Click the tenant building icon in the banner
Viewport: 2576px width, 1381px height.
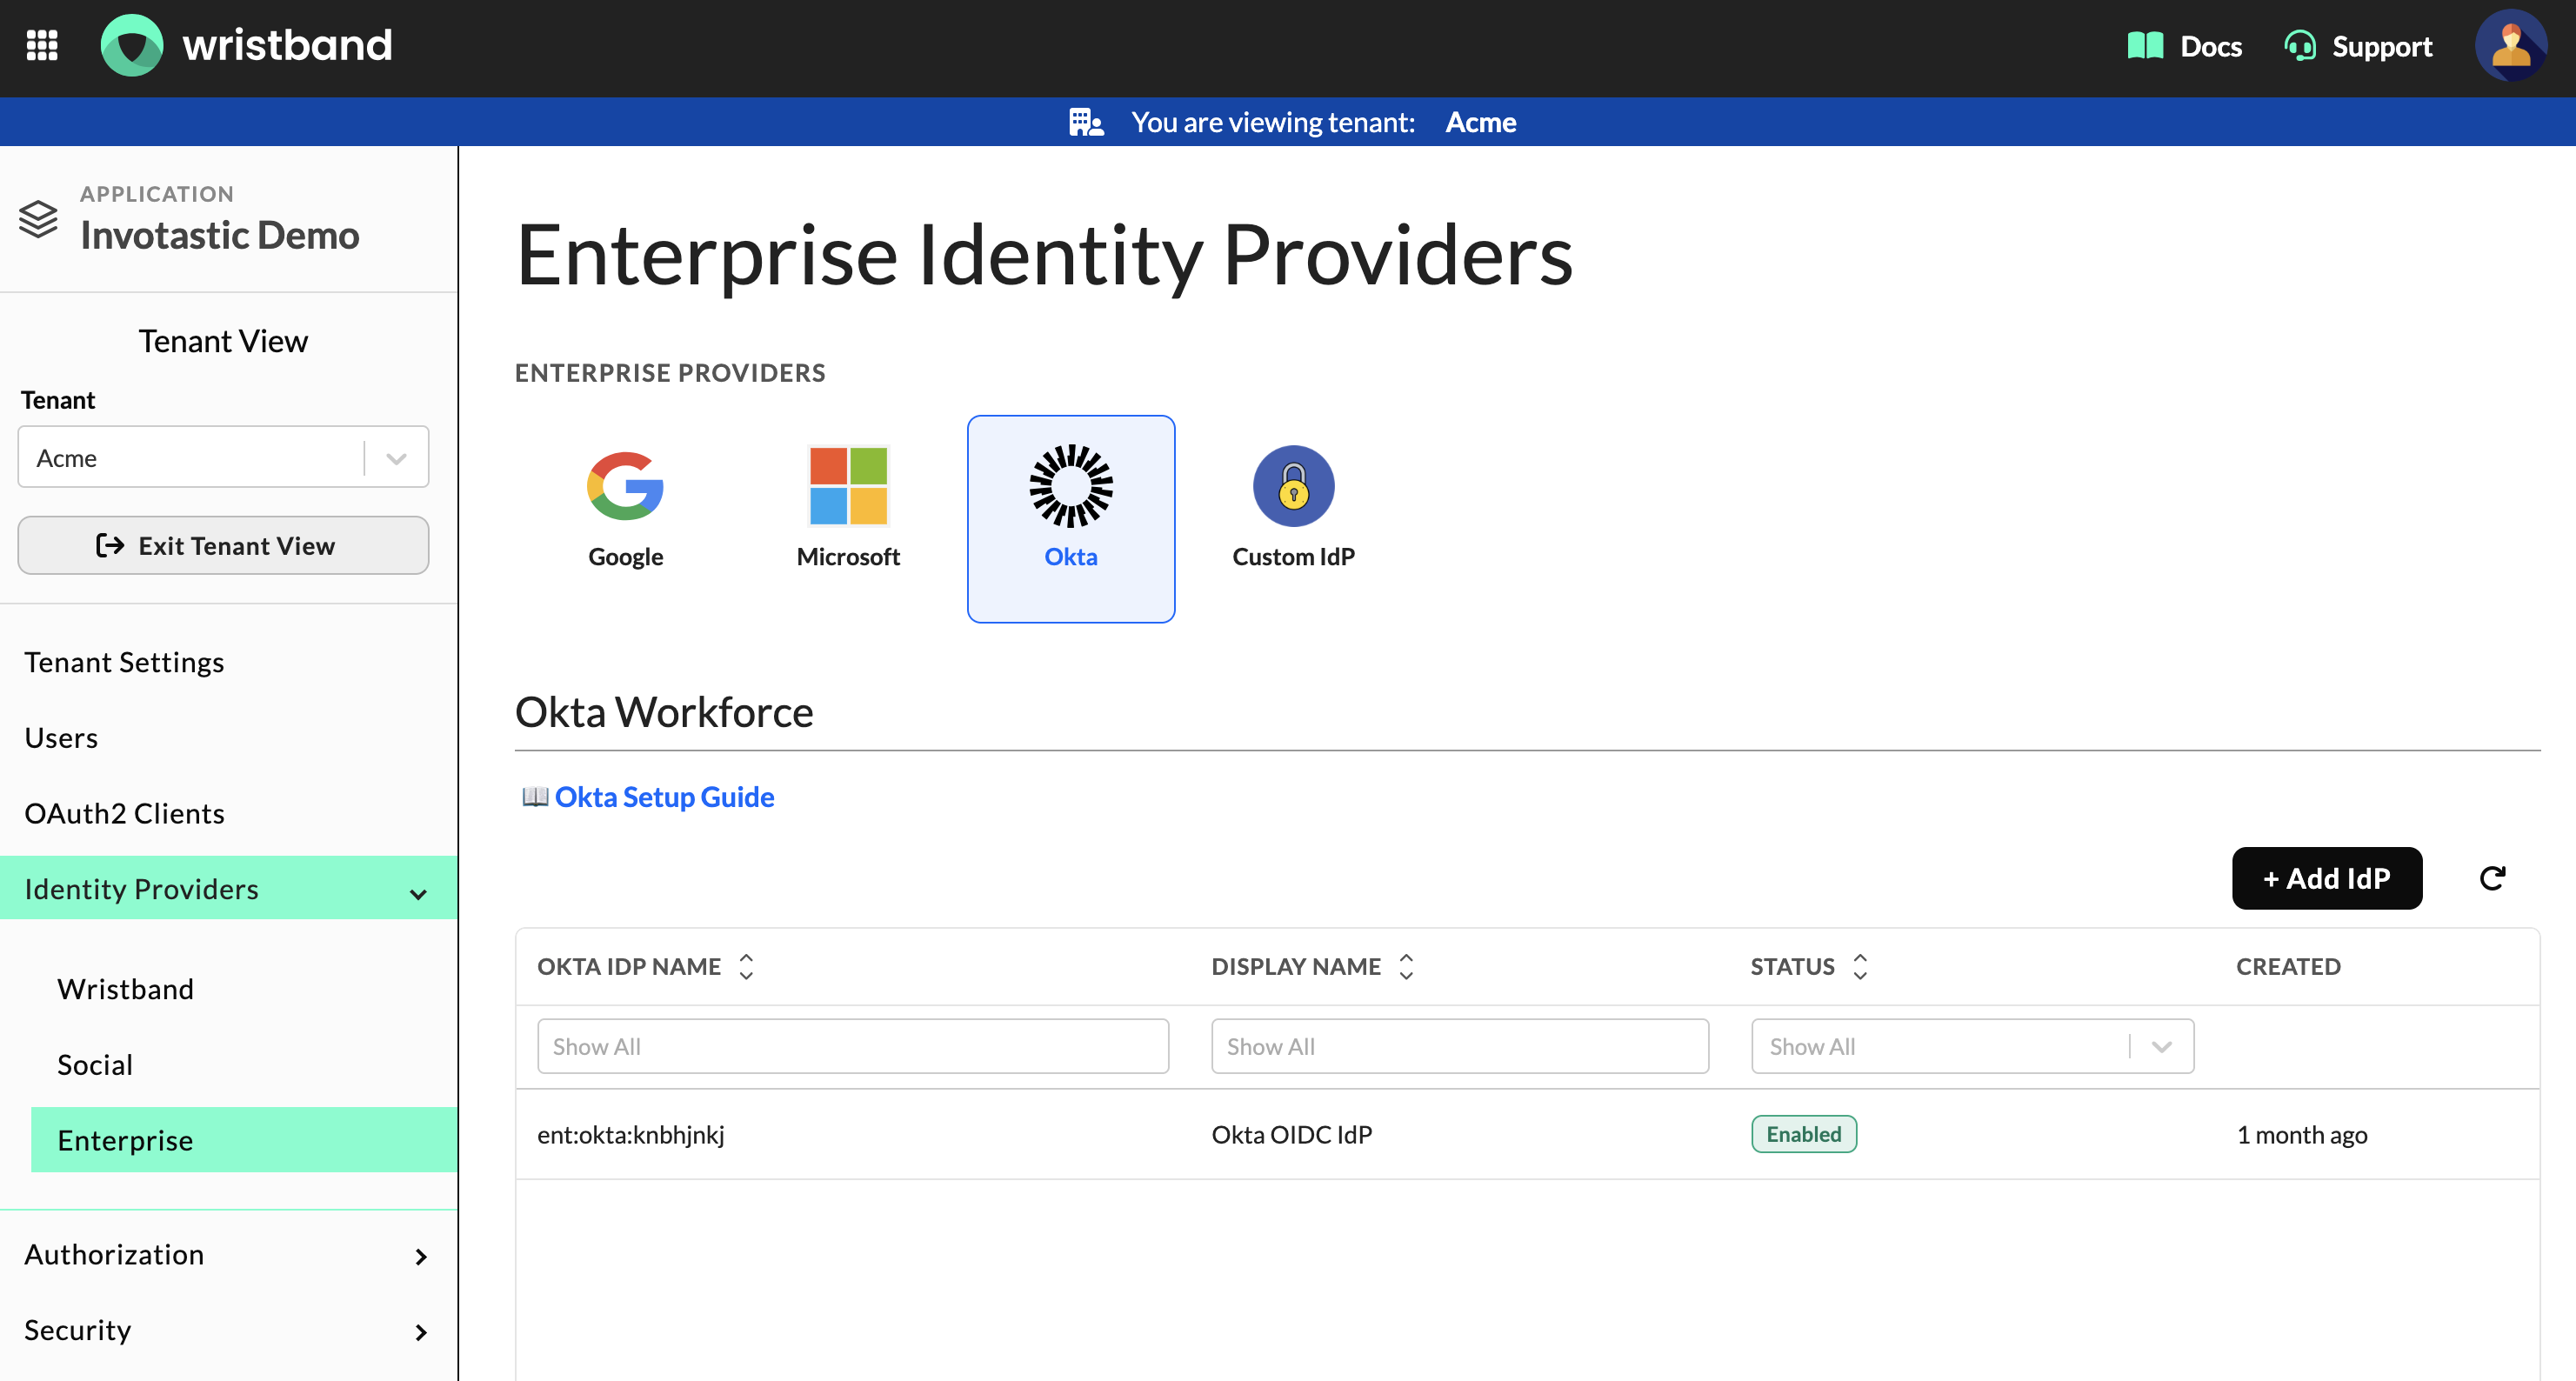1086,122
